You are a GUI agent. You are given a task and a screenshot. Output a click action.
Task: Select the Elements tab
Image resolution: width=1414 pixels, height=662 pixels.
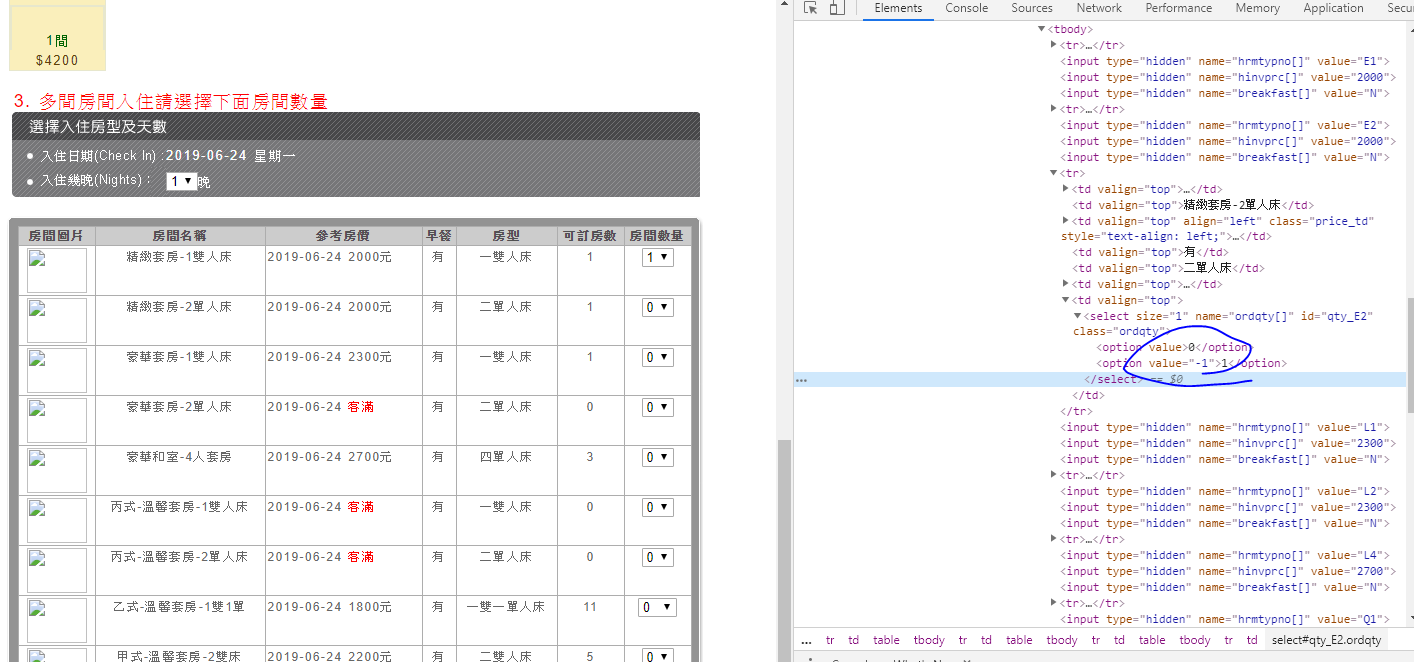[898, 8]
